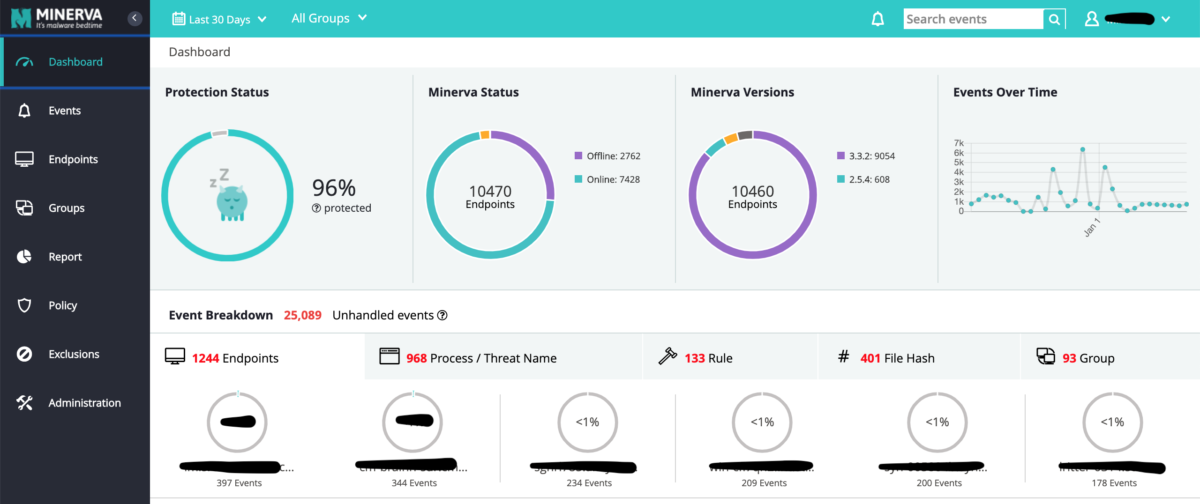Go to the Endpoints sidebar page
The width and height of the screenshot is (1200, 504).
[75, 159]
